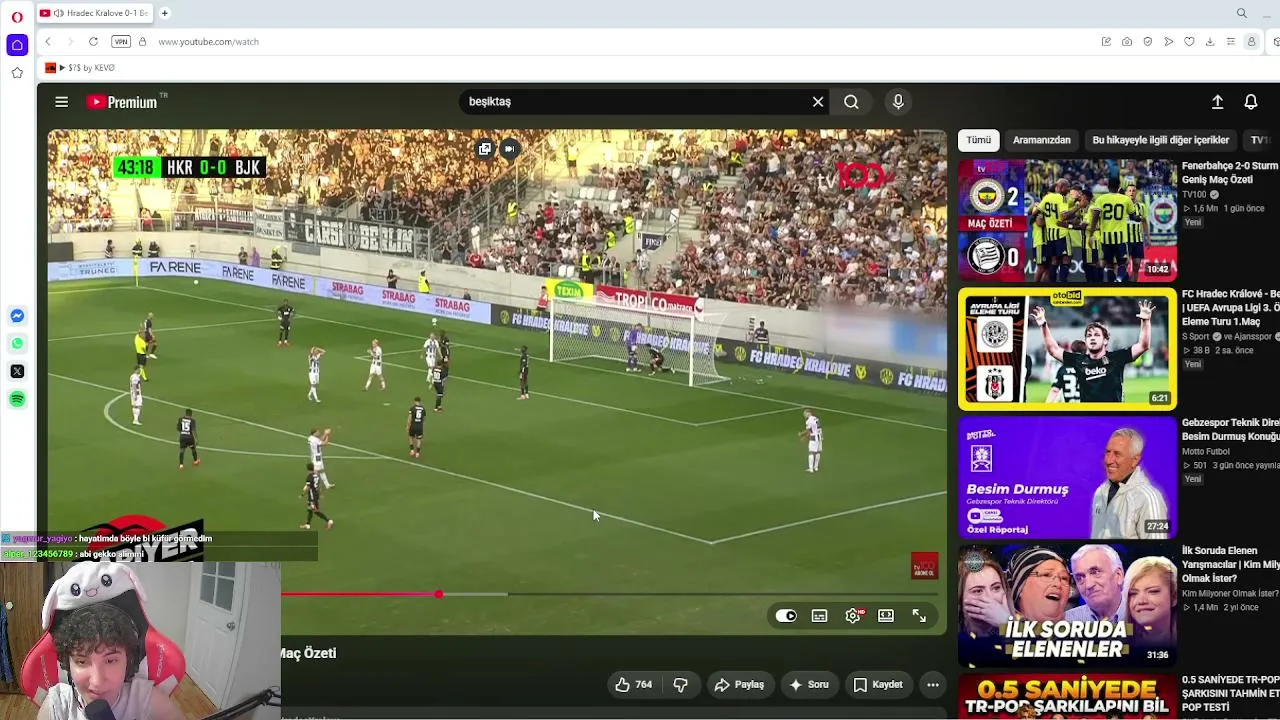Screen dimensions: 1280x720
Task: Select the Aramanızdan filter chip
Action: (1041, 140)
